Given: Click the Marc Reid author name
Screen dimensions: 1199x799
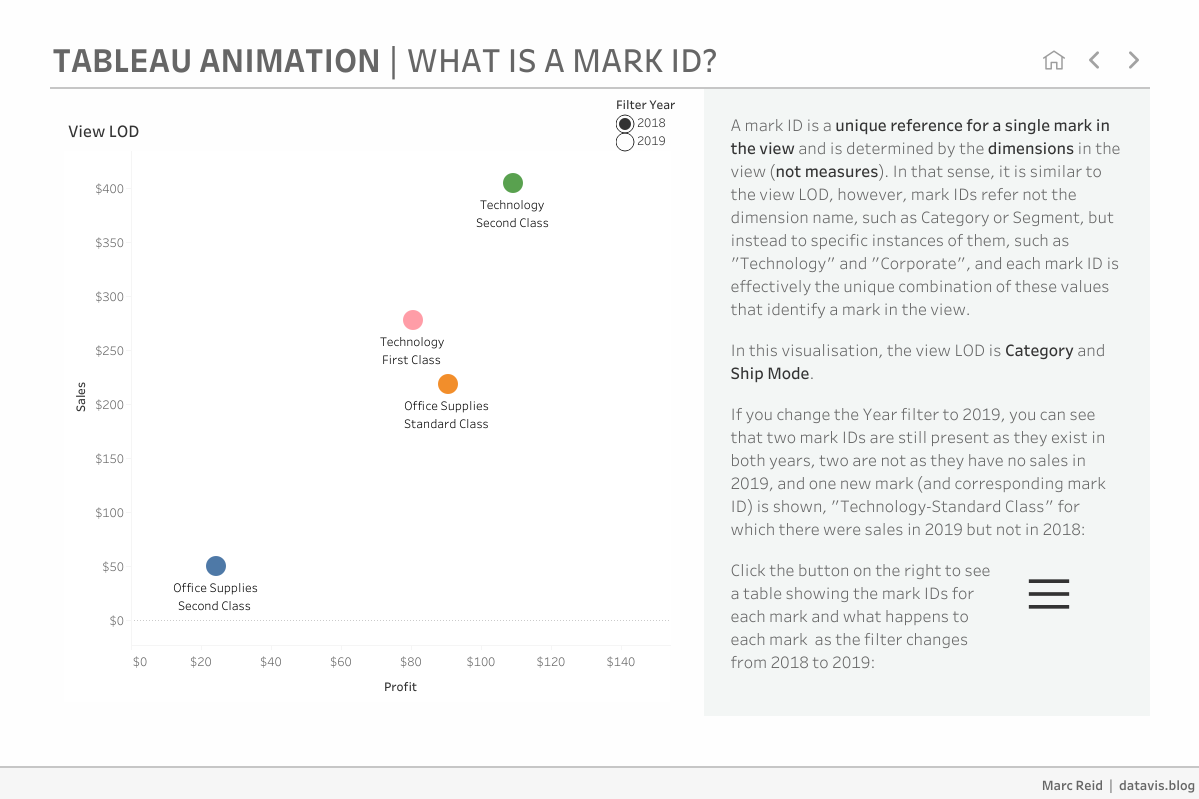Looking at the screenshot, I should (x=1070, y=785).
